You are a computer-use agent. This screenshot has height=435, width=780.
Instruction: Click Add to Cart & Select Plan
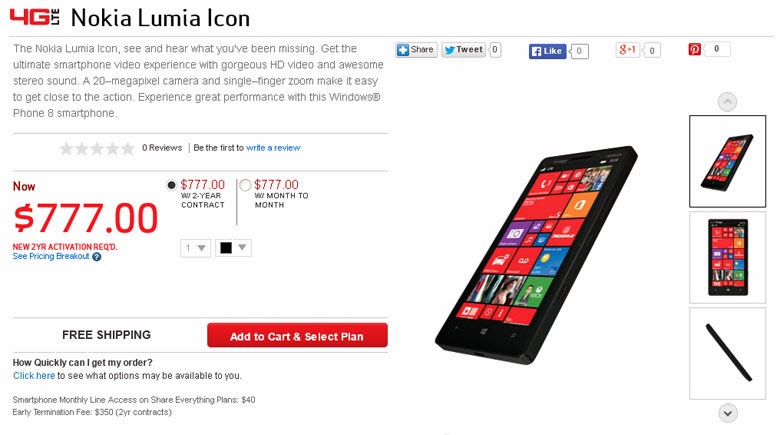[297, 336]
